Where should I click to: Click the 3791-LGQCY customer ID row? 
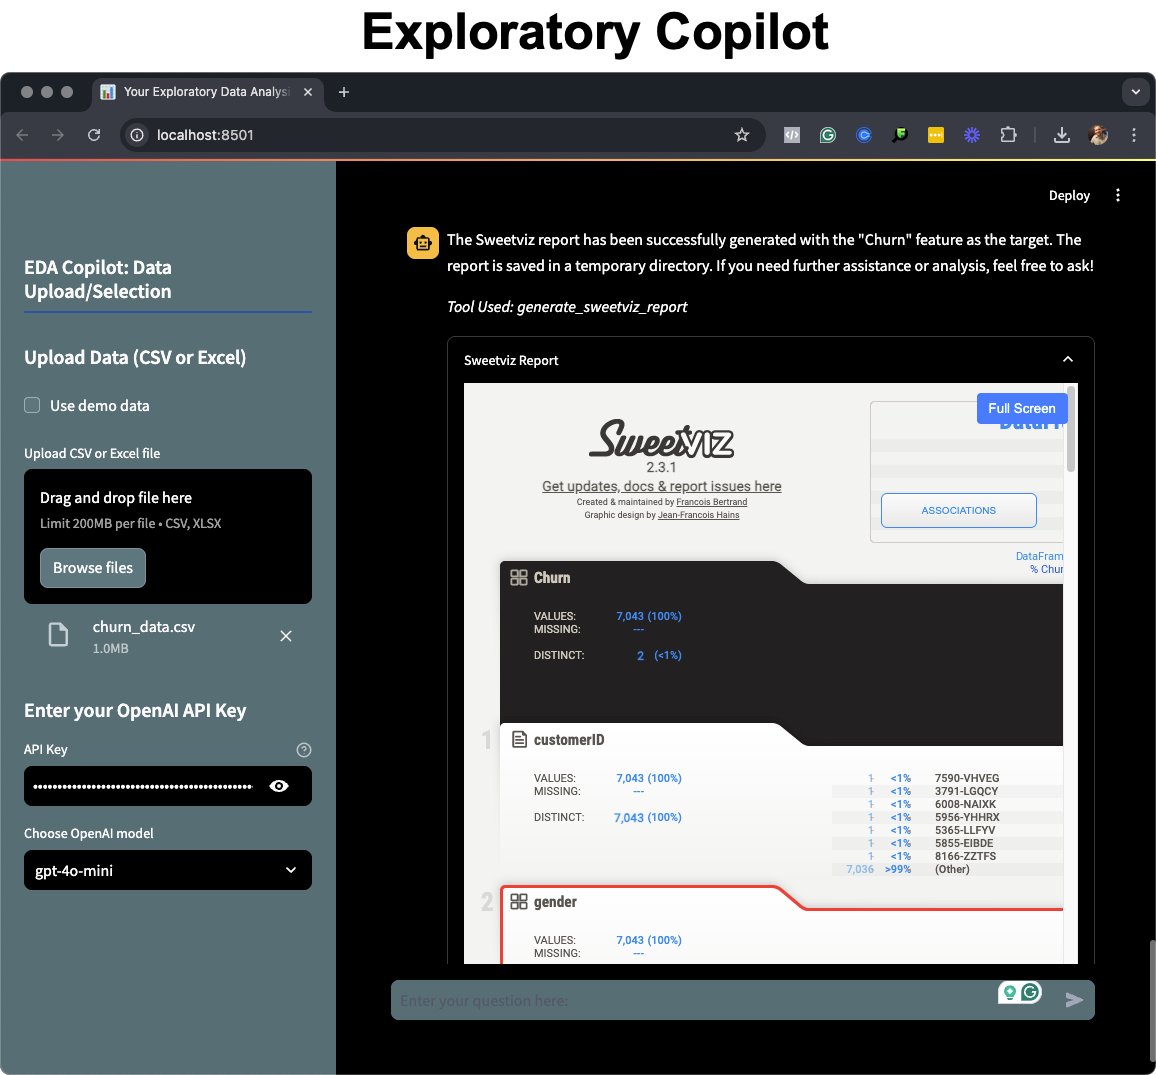tap(947, 791)
